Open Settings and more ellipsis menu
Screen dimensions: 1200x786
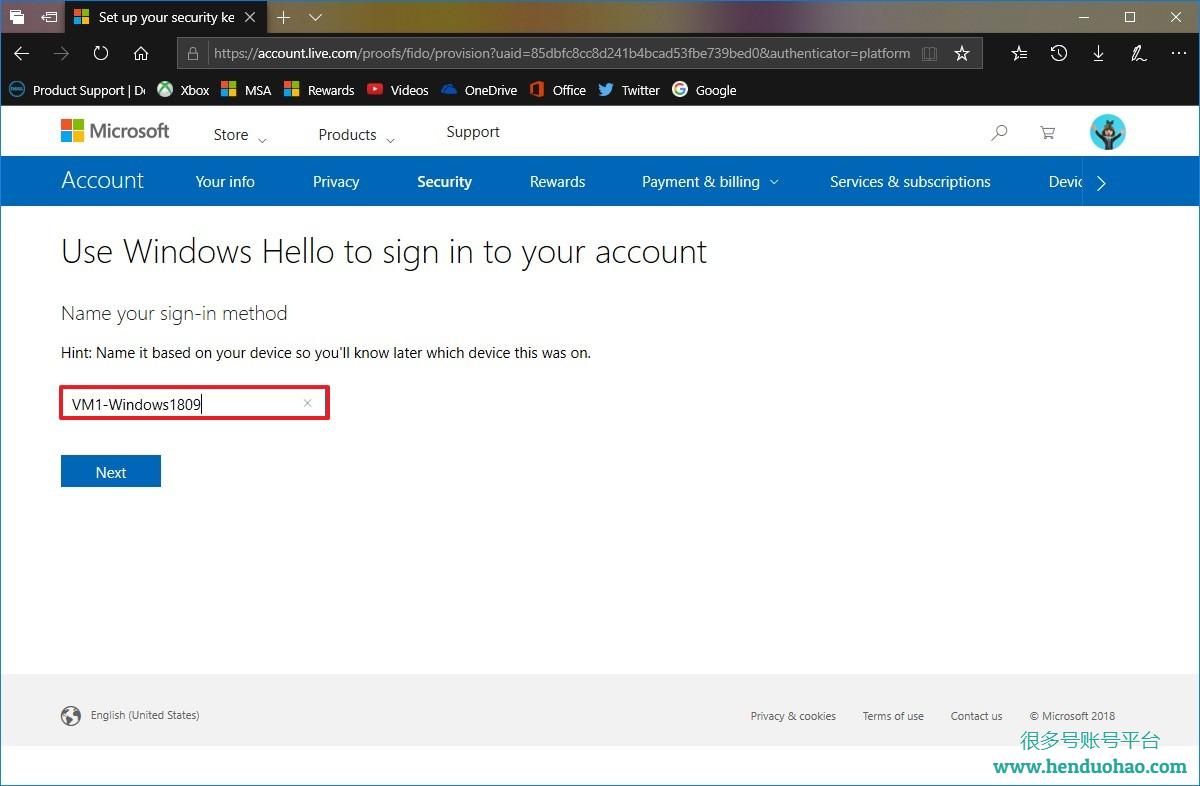pos(1178,54)
